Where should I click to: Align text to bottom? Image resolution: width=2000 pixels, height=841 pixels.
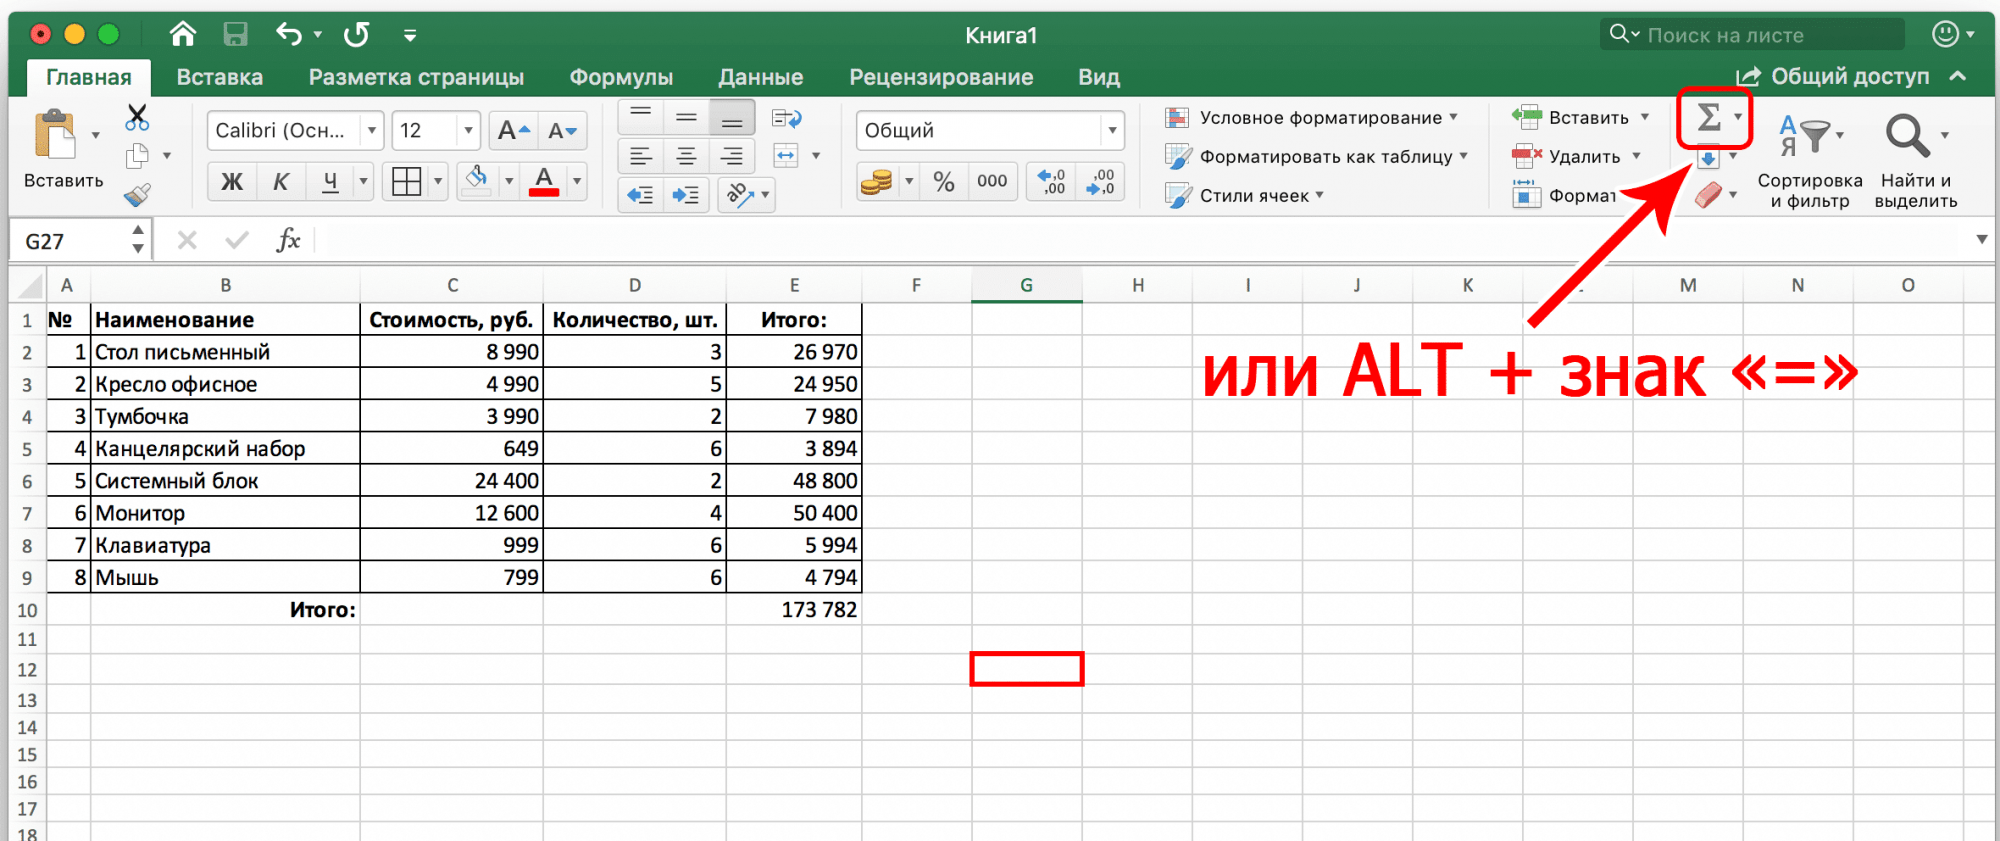[x=732, y=119]
